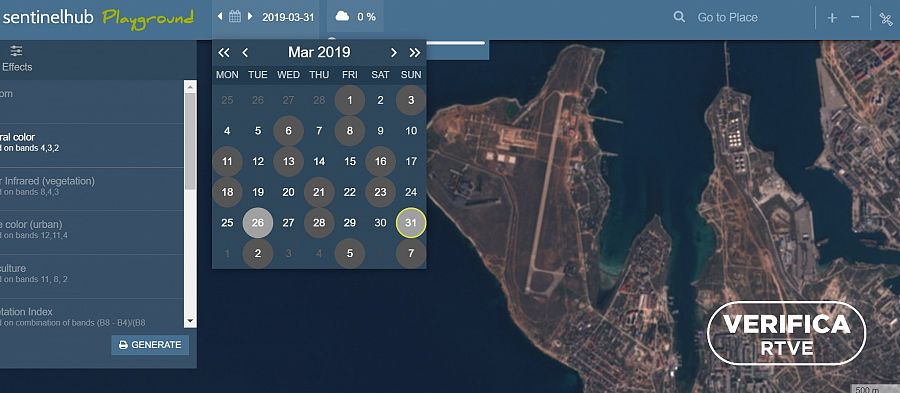Click the Mar 2019 month title
900x393 pixels.
pos(319,52)
